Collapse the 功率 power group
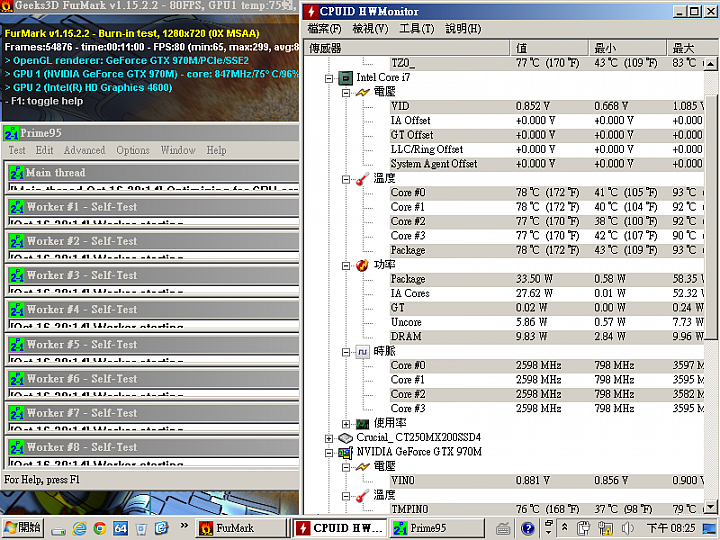720x540 pixels. (x=346, y=265)
